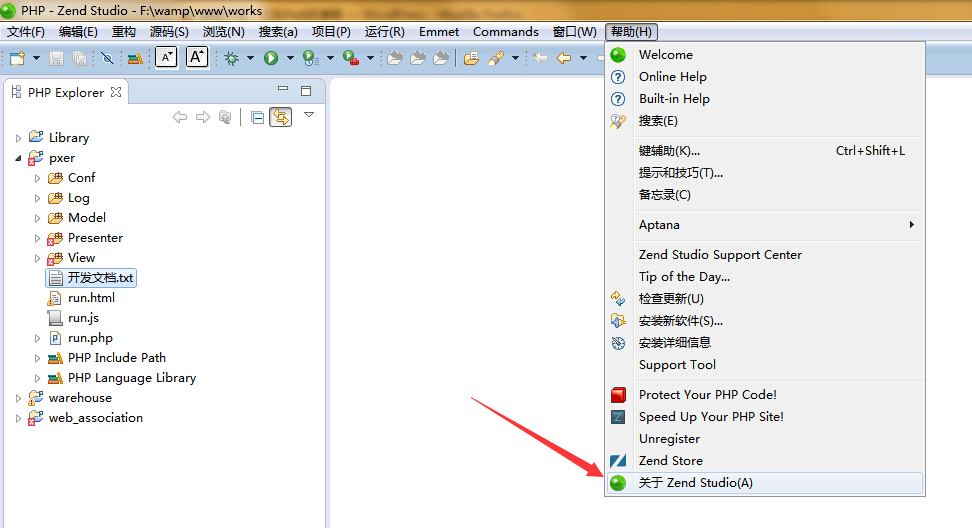Choose 检查更新(U) from Help menu
The height and width of the screenshot is (528, 972).
pyautogui.click(x=671, y=299)
